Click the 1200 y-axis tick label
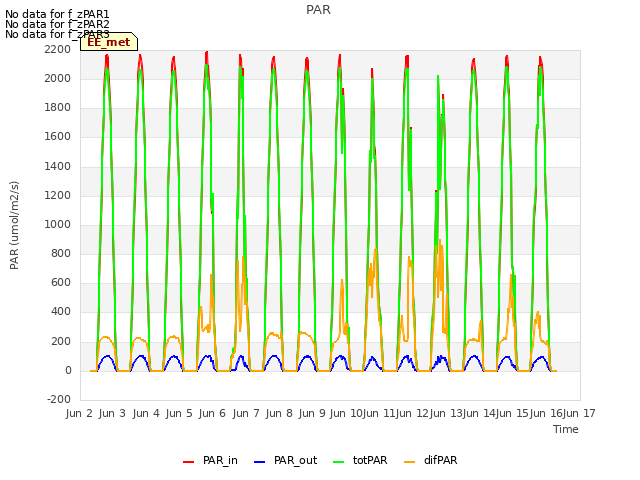 pyautogui.click(x=58, y=196)
